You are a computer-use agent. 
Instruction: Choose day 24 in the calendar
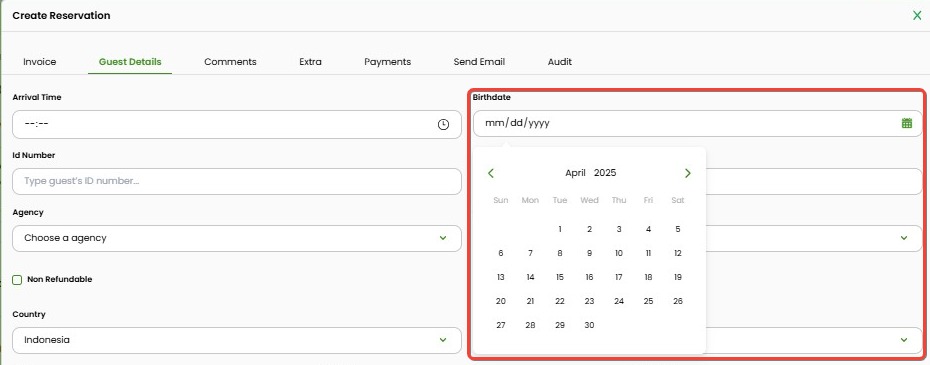pos(619,301)
